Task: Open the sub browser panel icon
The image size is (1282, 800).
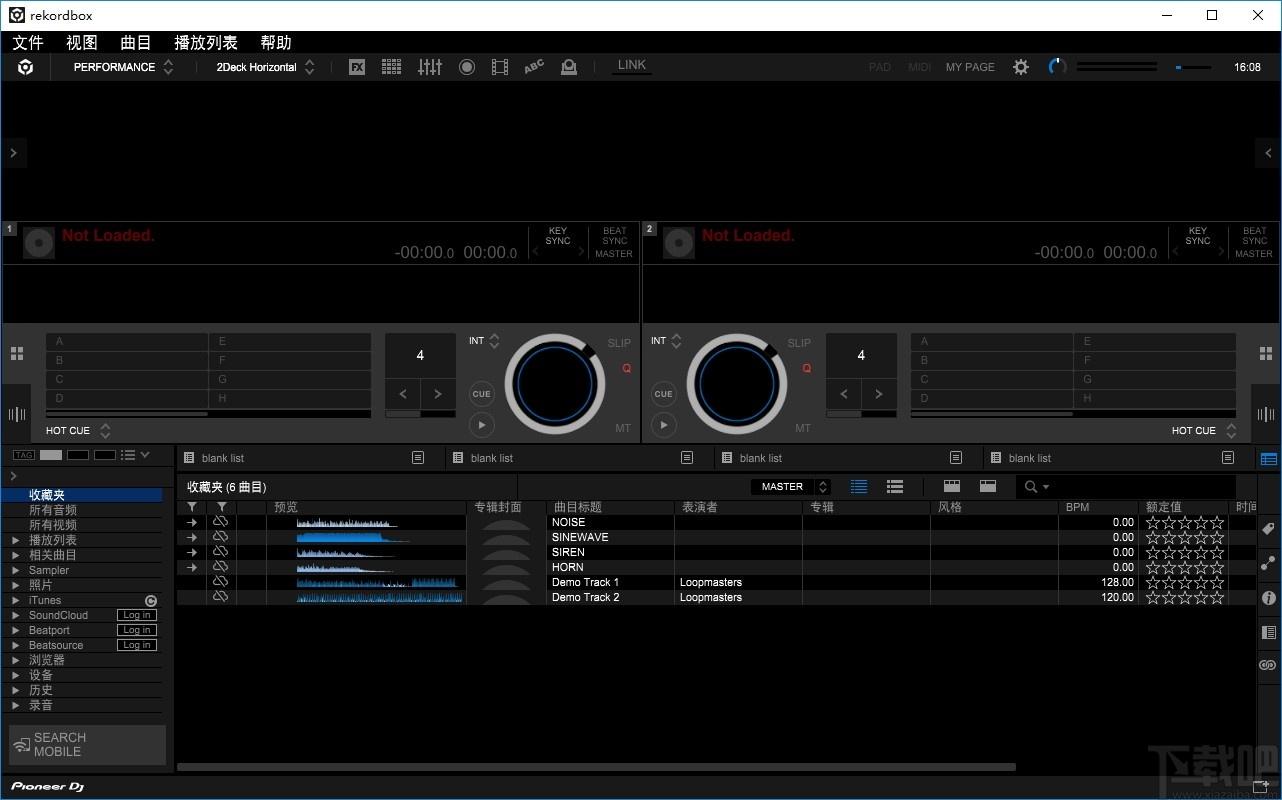Action: (x=1269, y=632)
